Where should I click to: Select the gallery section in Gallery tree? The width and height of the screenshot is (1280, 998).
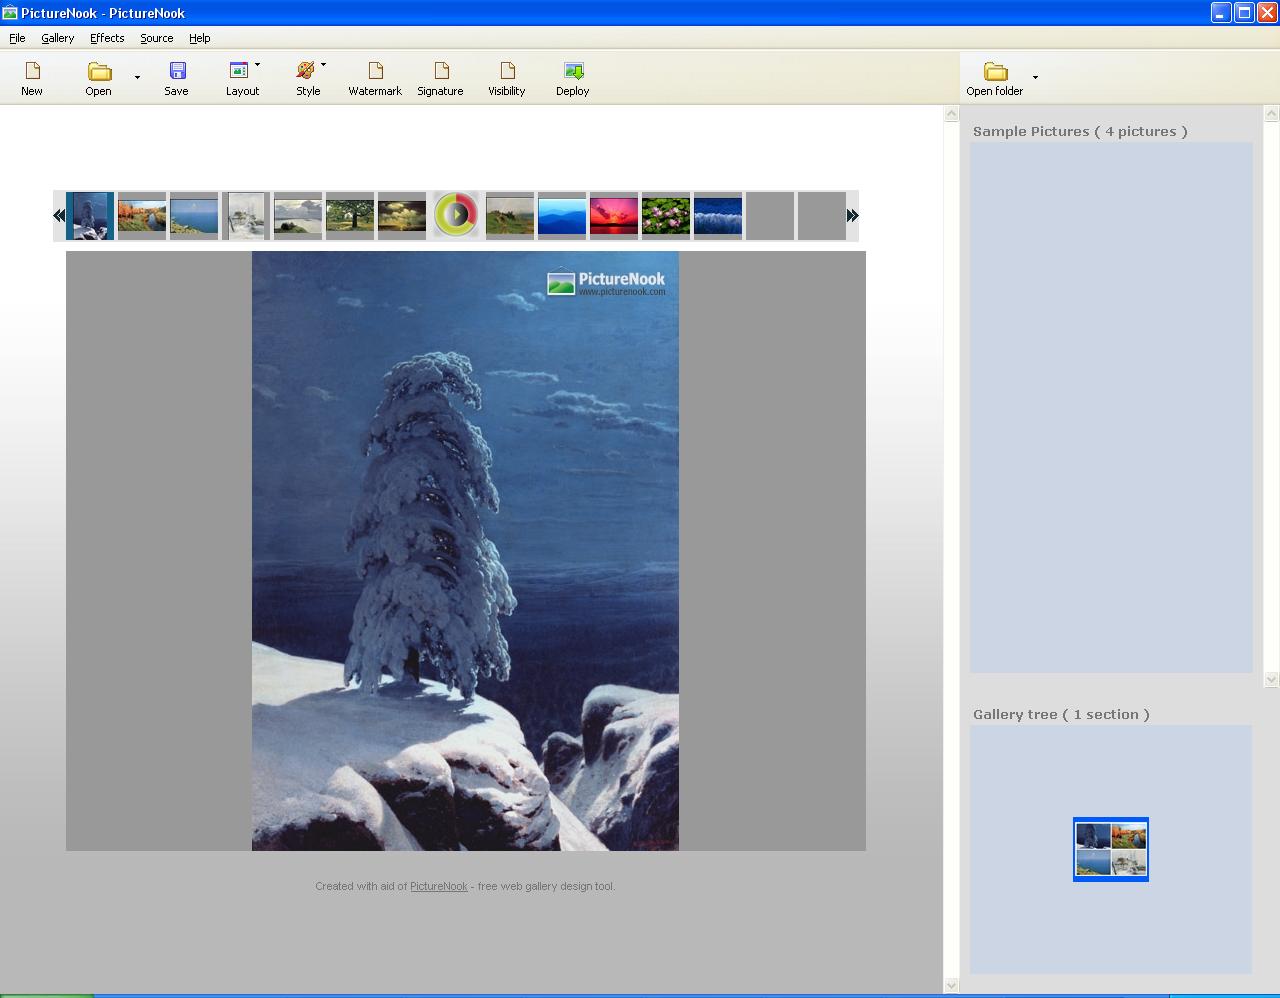click(1111, 849)
